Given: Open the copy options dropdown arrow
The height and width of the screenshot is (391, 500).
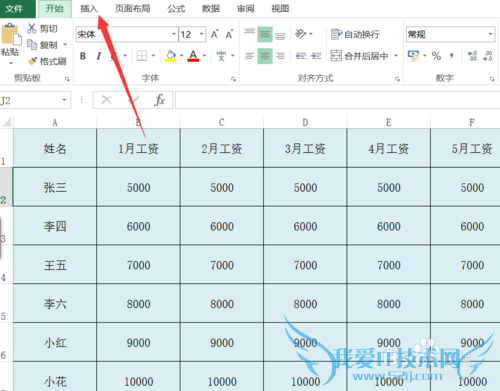Looking at the screenshot, I should [x=65, y=44].
